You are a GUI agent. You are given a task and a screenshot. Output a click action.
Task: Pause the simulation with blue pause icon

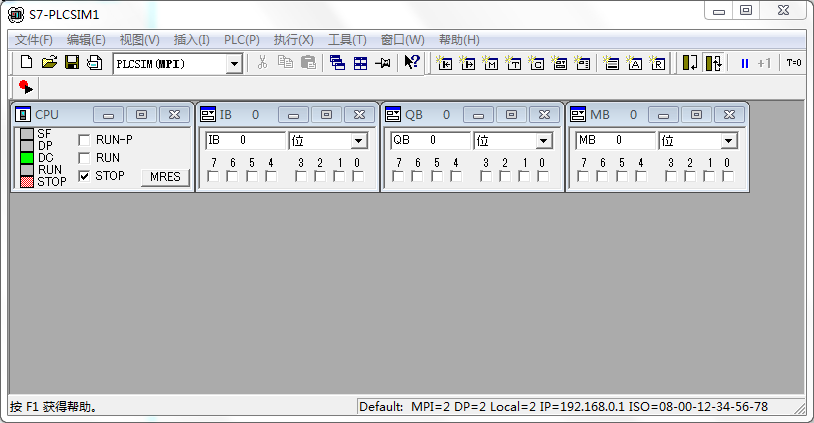pyautogui.click(x=745, y=63)
